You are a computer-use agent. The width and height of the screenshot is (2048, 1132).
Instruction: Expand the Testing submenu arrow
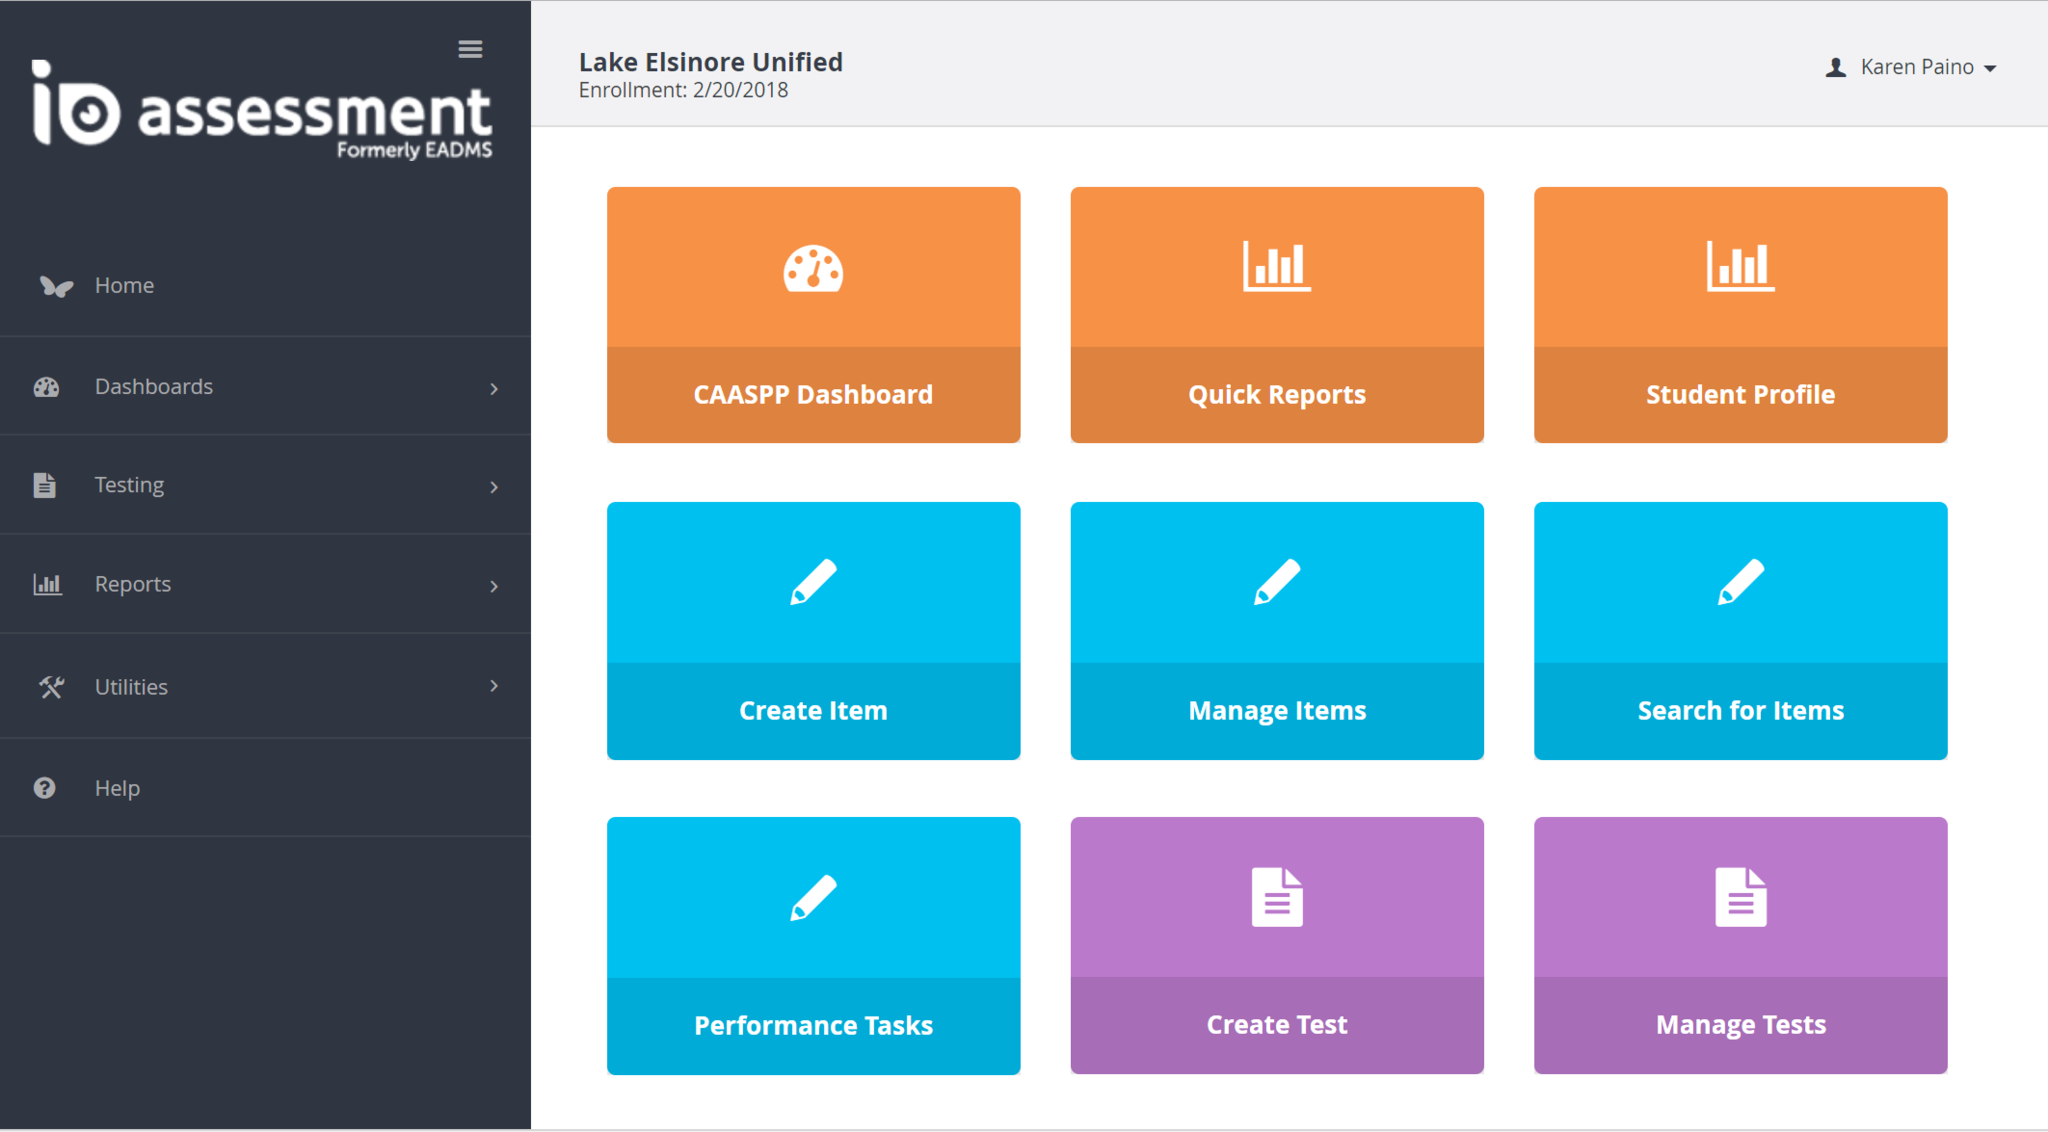[x=494, y=487]
